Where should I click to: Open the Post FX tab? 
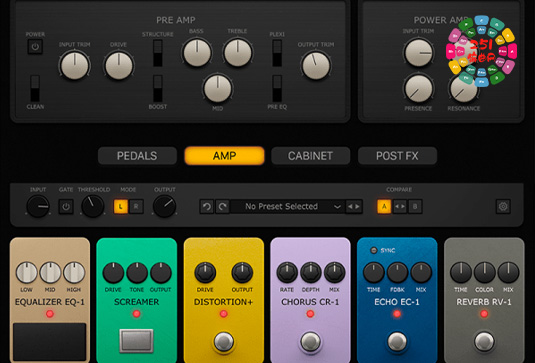[397, 156]
